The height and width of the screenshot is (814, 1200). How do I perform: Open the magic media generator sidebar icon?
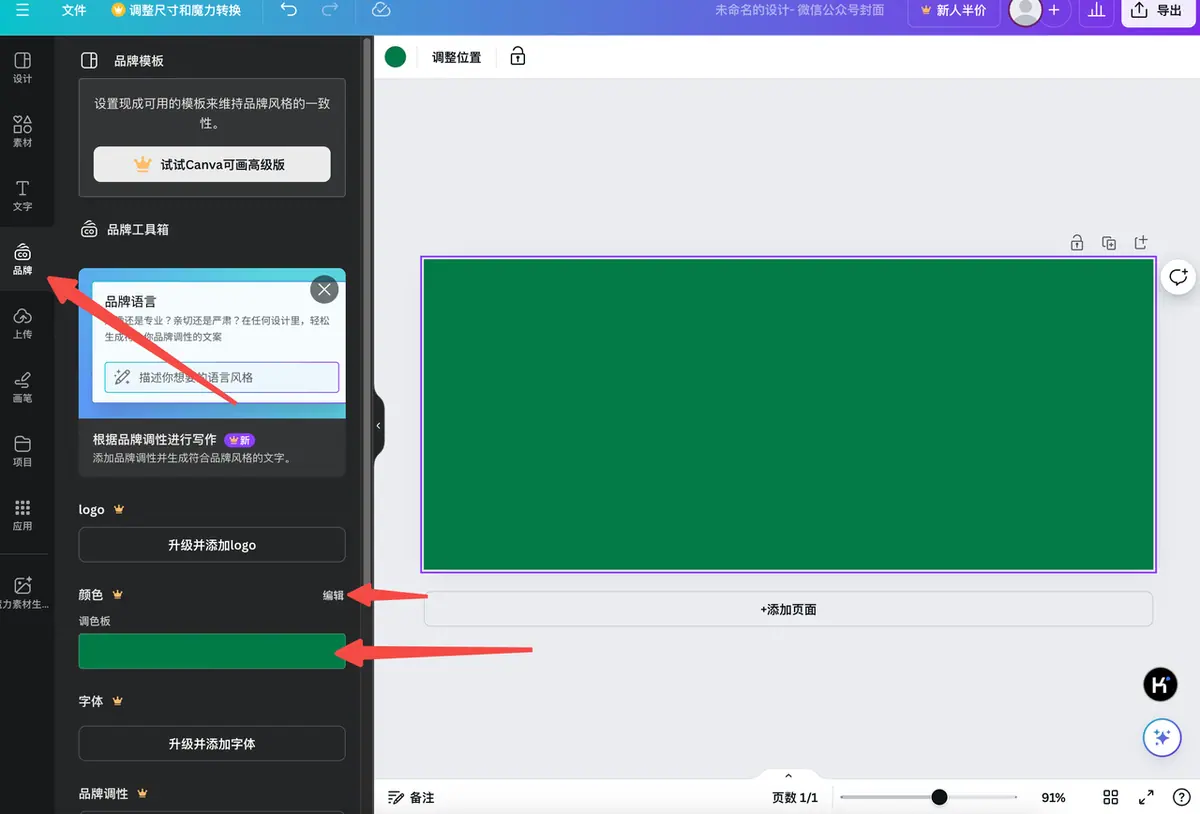tap(22, 593)
